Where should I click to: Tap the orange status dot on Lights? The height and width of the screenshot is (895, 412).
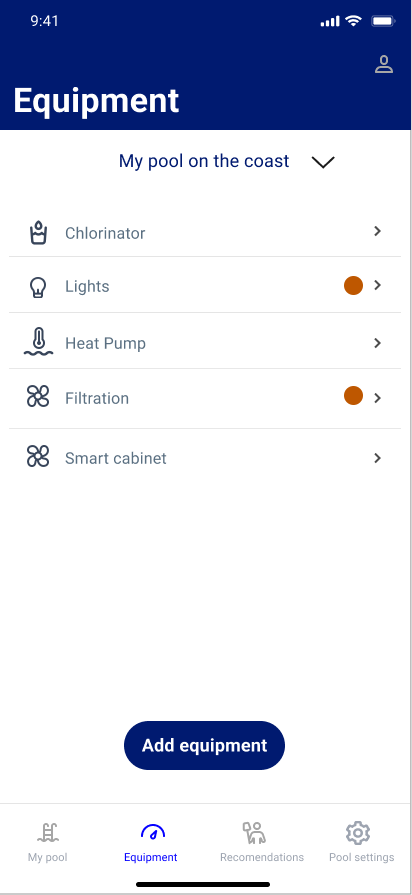353,285
